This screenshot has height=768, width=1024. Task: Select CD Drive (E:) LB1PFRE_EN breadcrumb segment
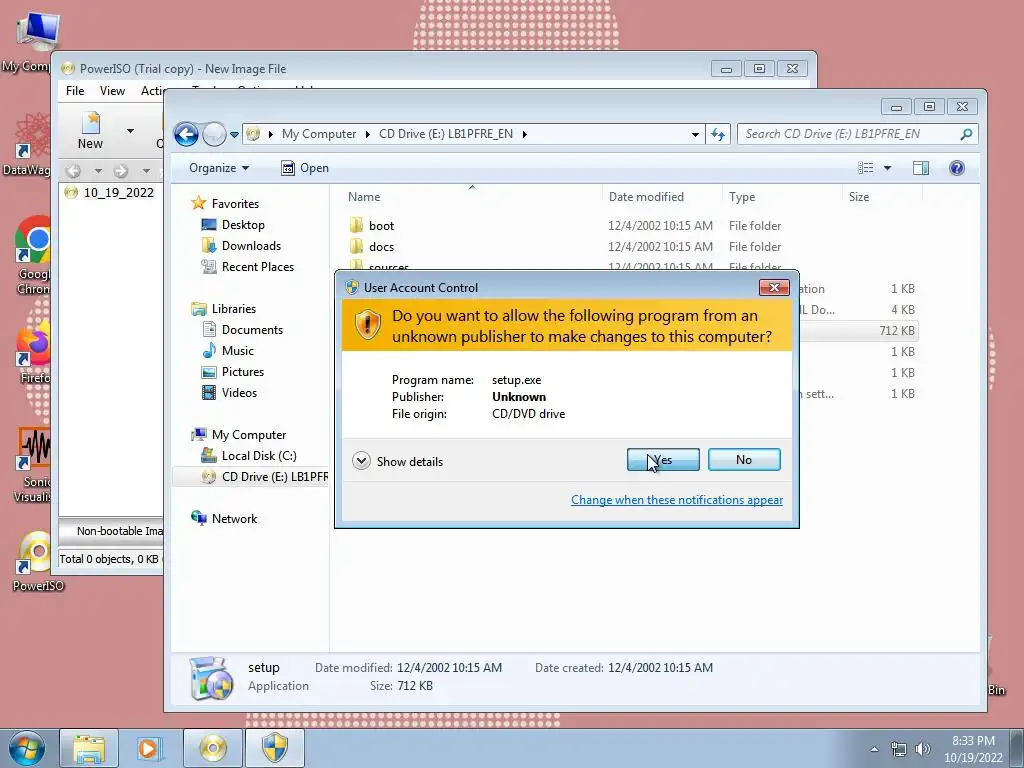coord(445,134)
